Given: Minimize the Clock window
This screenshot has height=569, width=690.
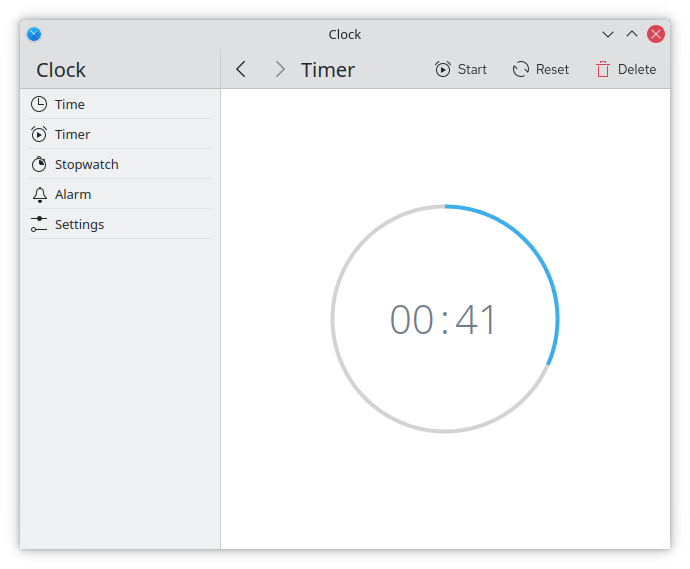Looking at the screenshot, I should pyautogui.click(x=607, y=34).
